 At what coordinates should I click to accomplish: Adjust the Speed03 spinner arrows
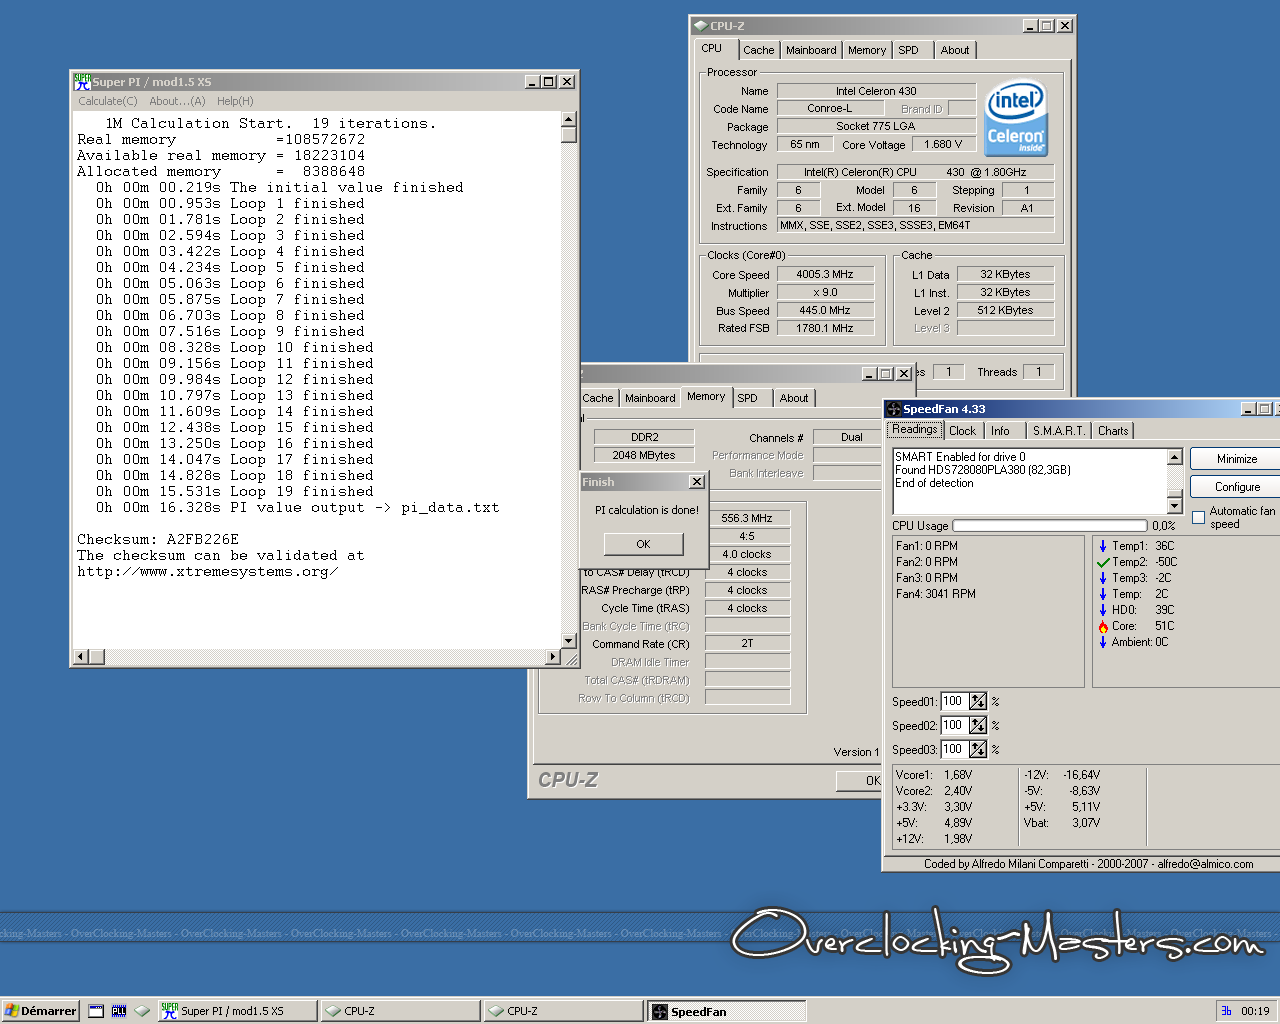[978, 750]
